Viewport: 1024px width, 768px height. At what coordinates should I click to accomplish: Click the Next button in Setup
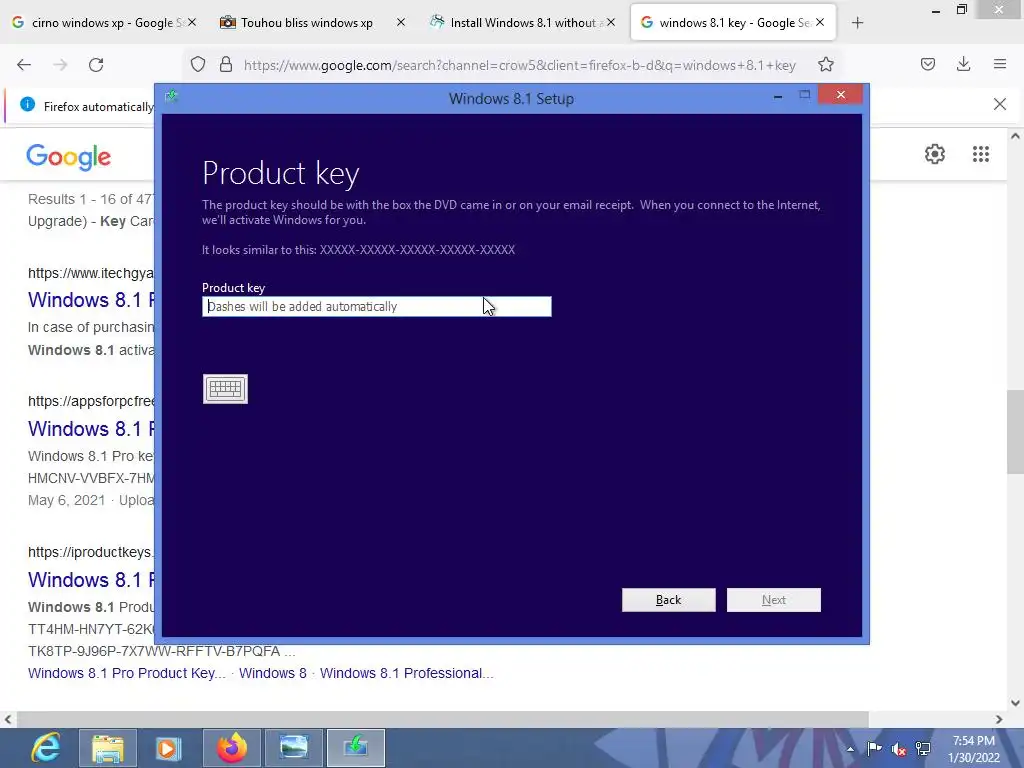pos(774,600)
